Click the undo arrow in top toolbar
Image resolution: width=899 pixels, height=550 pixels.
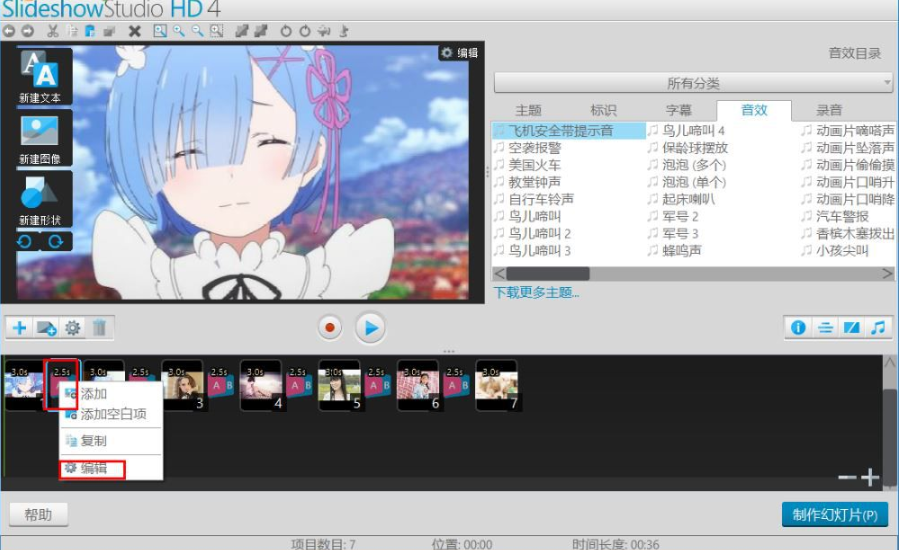click(9, 32)
